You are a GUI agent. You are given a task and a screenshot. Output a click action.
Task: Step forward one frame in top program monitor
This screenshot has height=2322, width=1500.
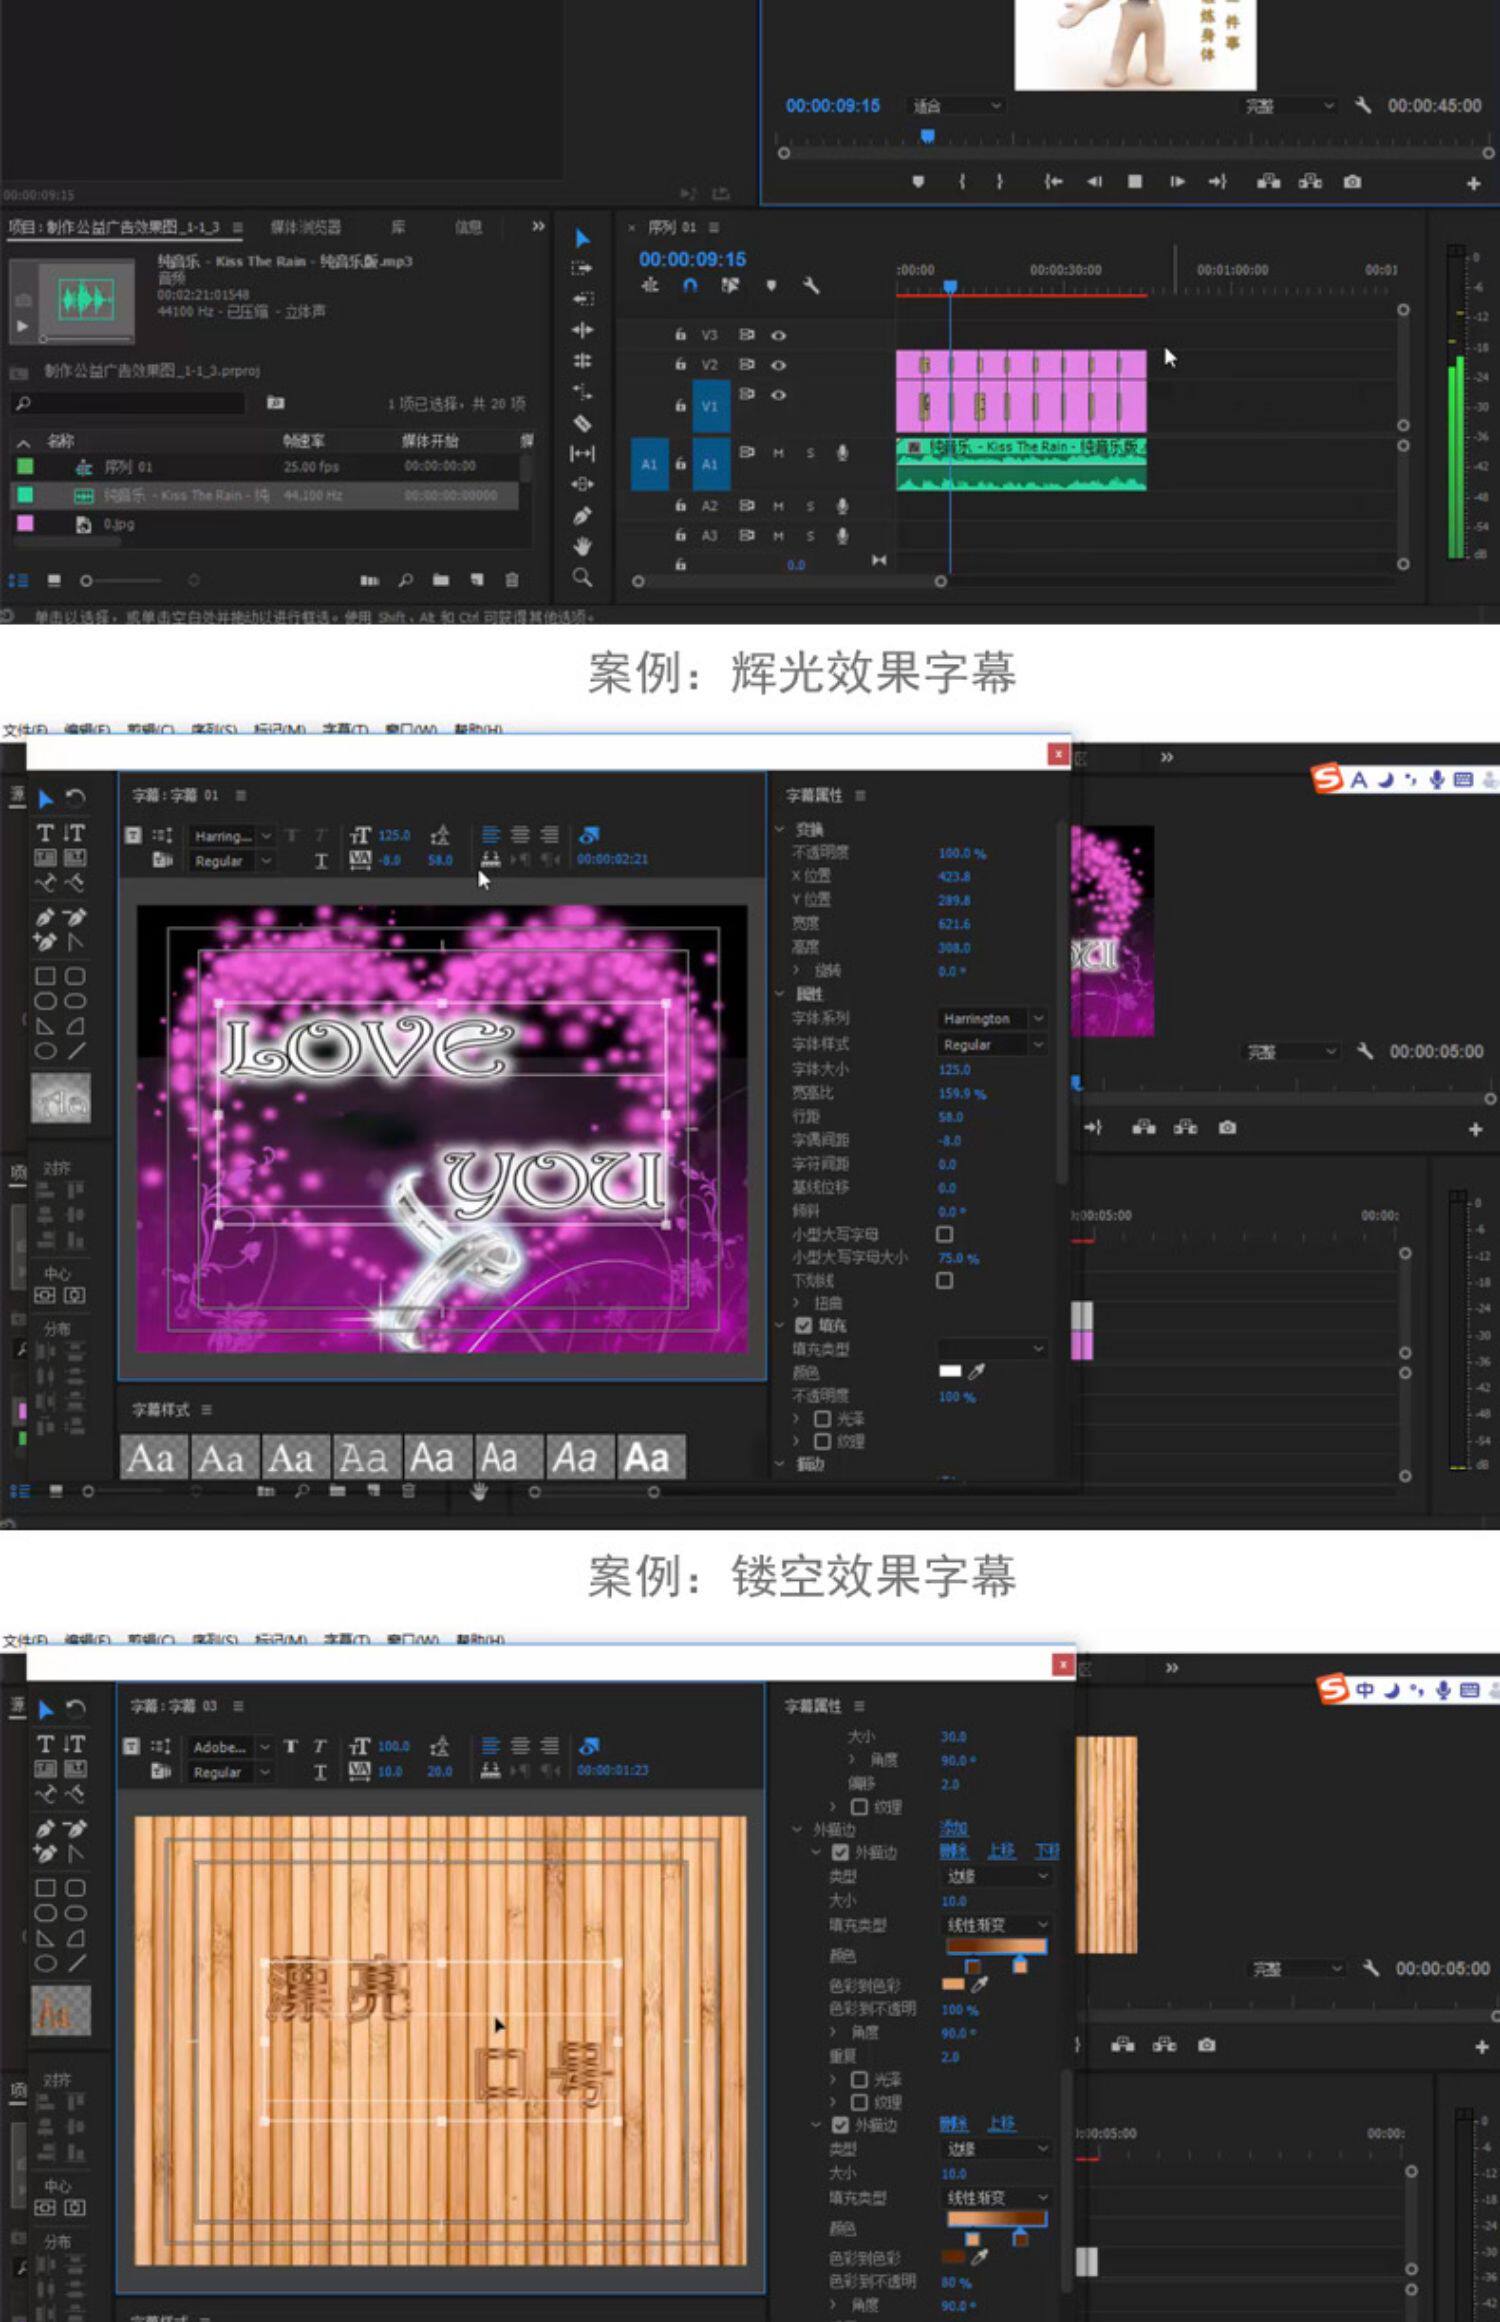[1177, 182]
